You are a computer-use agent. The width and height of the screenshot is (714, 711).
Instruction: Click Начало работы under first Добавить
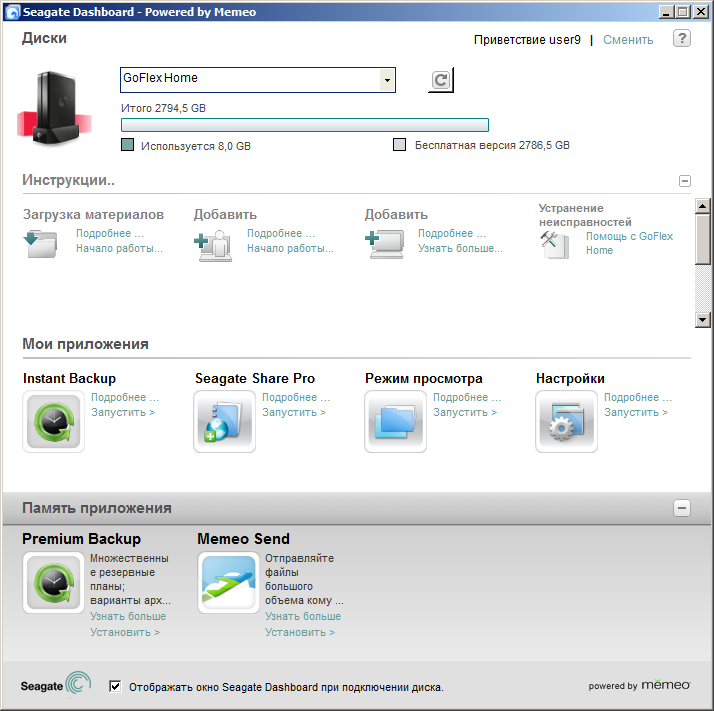290,248
